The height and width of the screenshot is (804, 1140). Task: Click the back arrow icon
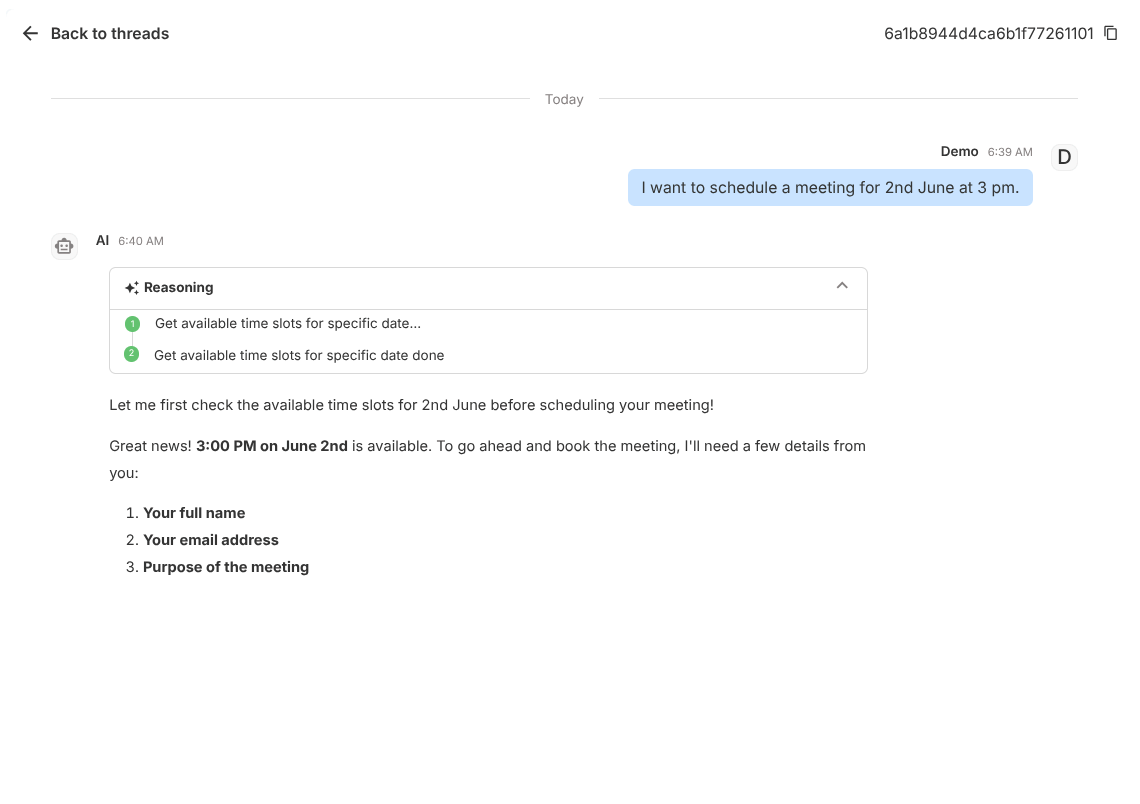tap(30, 33)
